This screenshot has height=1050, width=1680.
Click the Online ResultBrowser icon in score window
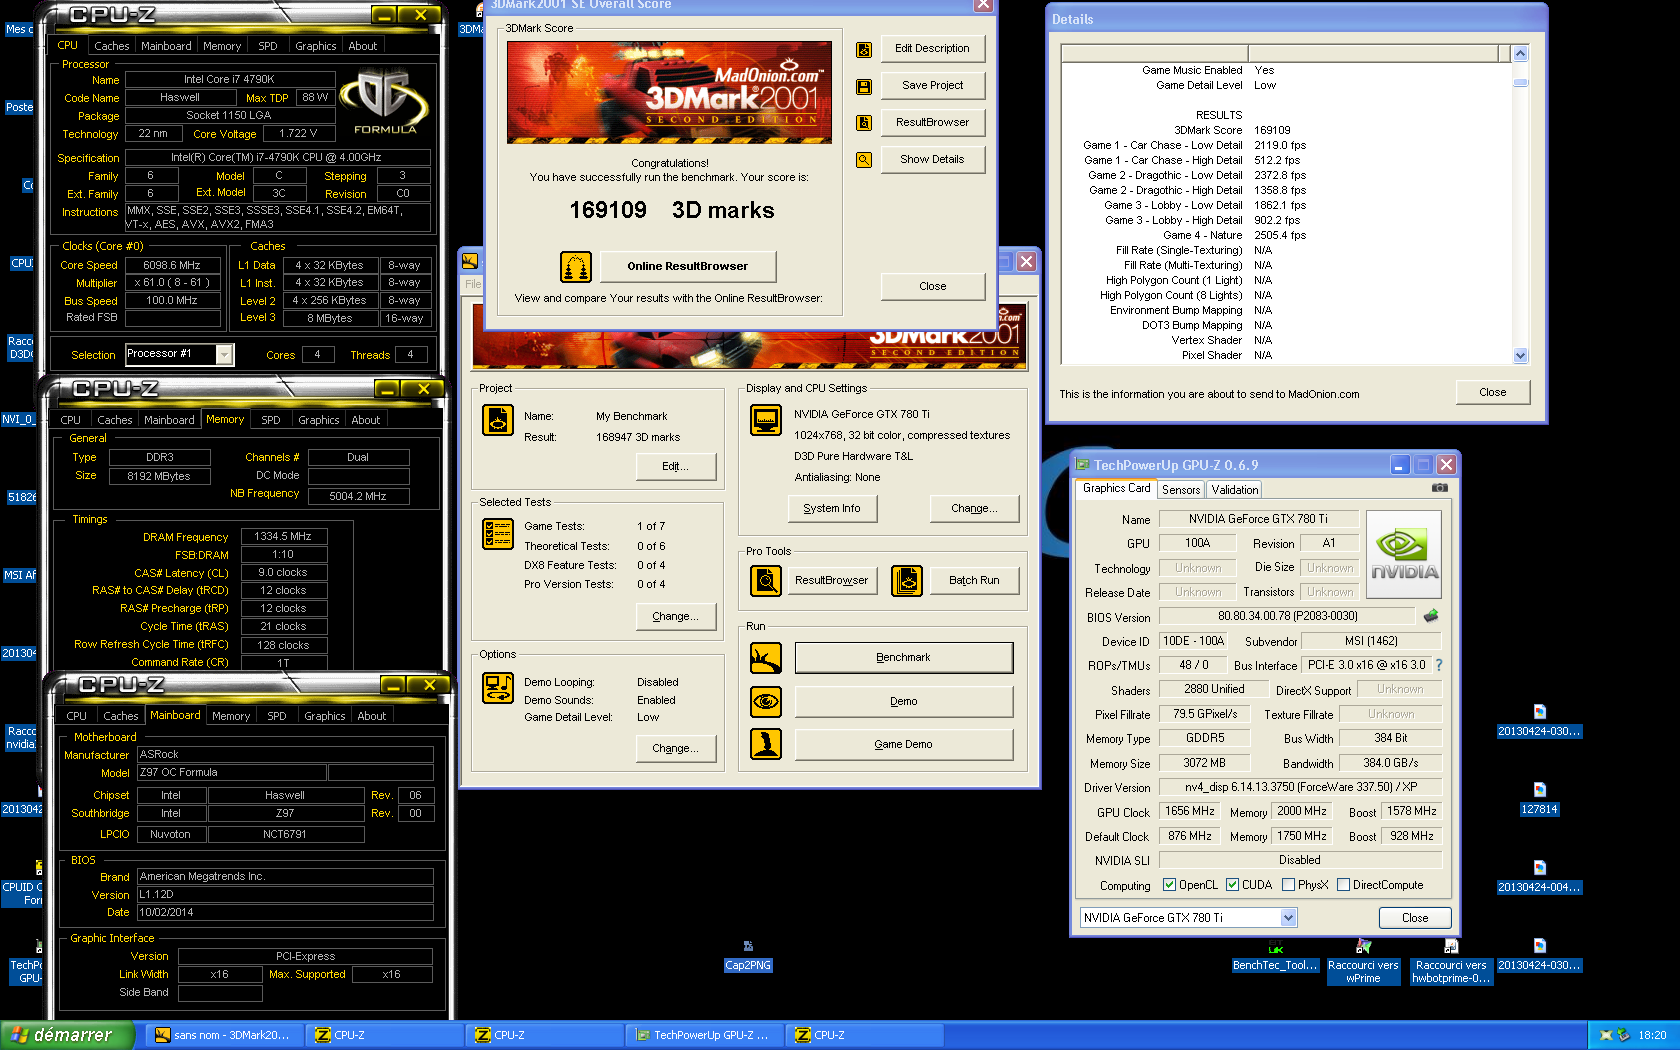click(x=576, y=267)
